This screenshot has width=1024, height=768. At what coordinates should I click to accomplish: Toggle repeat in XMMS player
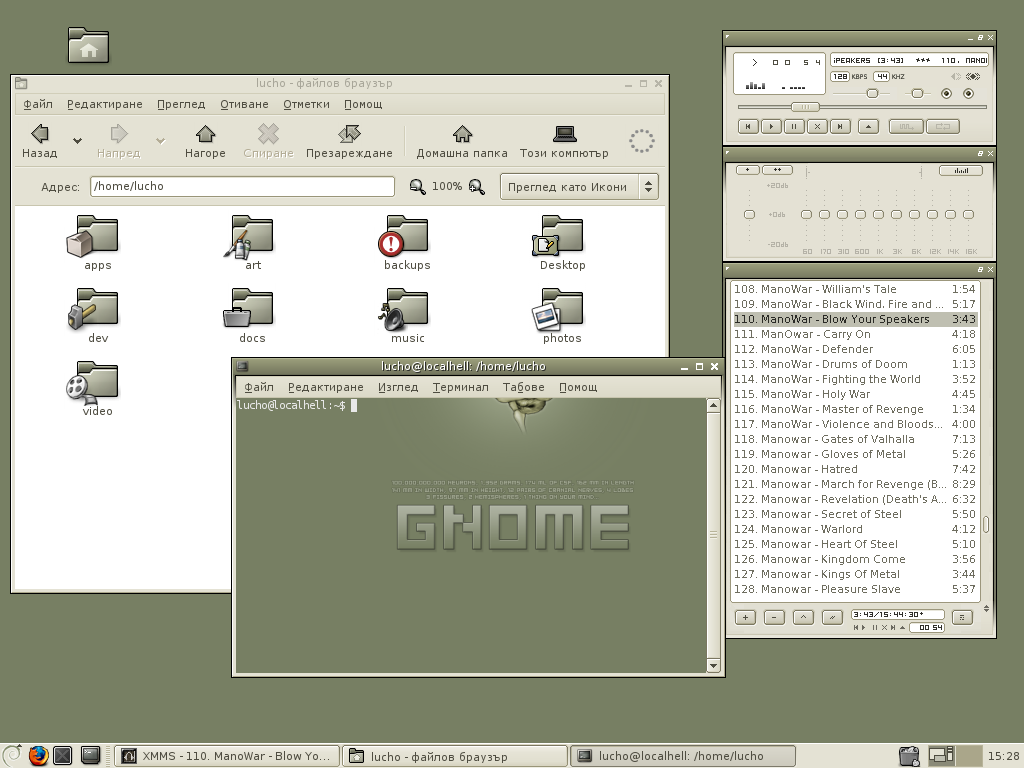tap(943, 127)
